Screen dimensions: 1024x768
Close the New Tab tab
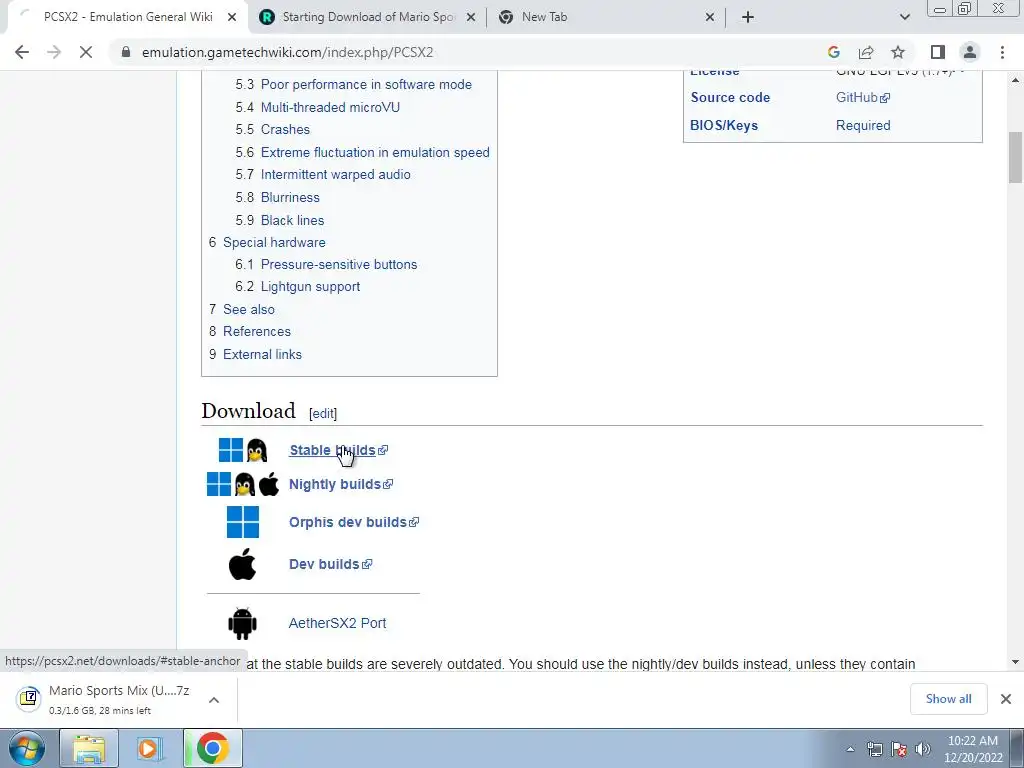(710, 17)
